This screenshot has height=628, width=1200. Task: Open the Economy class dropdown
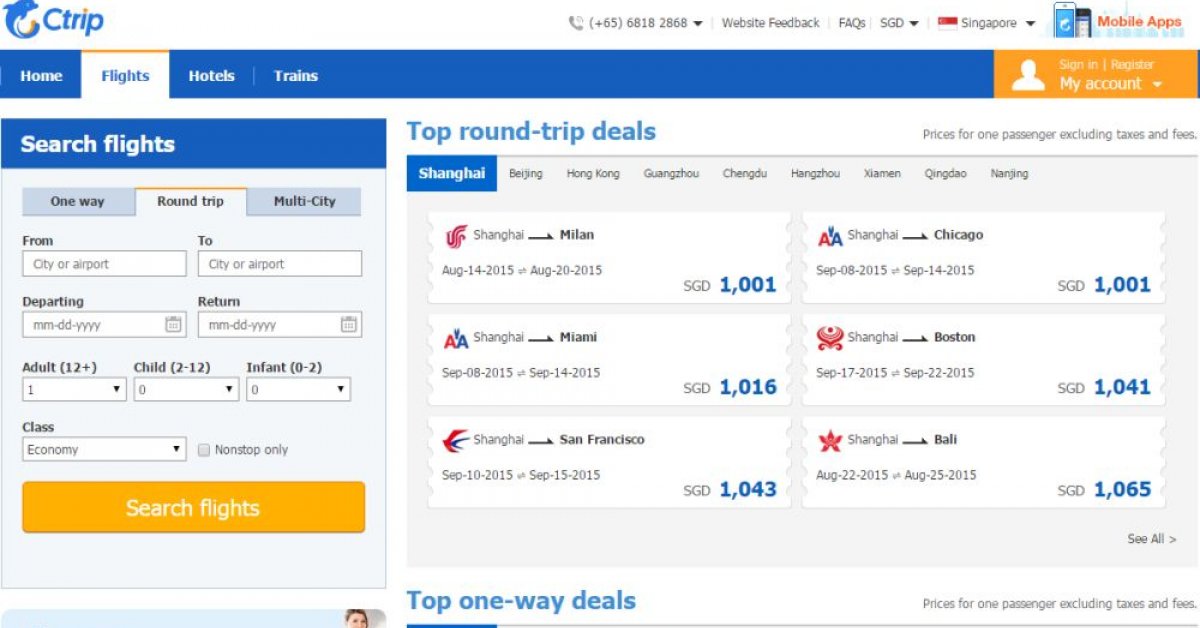point(104,449)
